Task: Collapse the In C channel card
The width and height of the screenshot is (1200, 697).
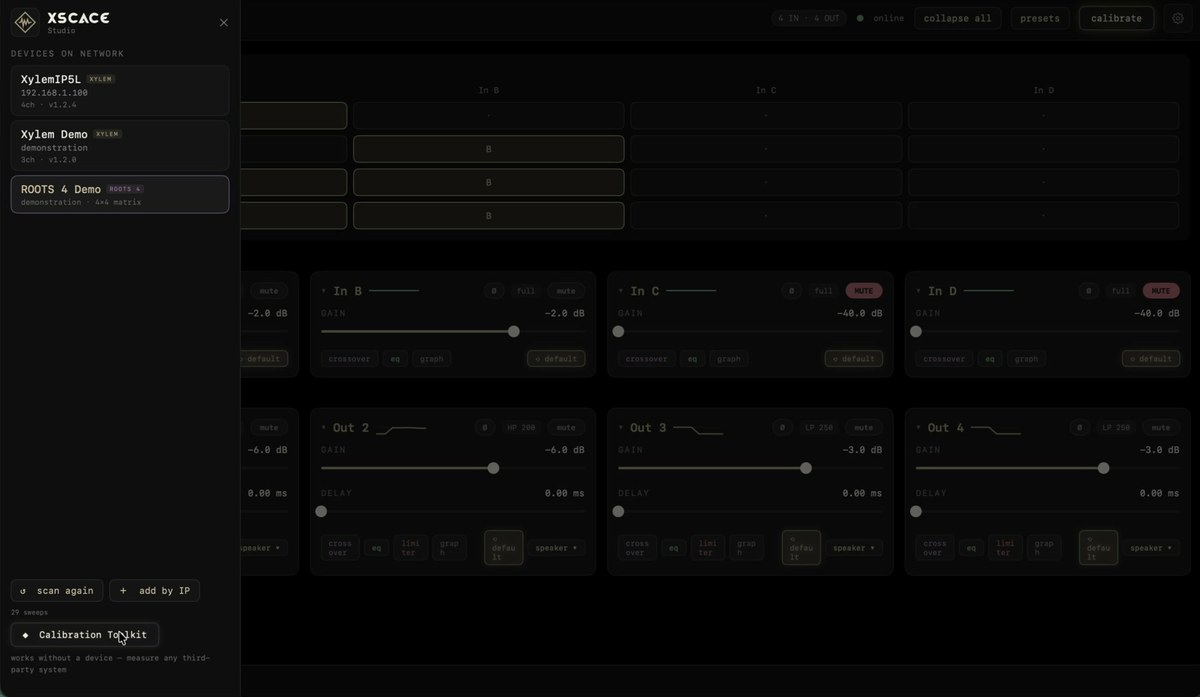Action: point(621,291)
